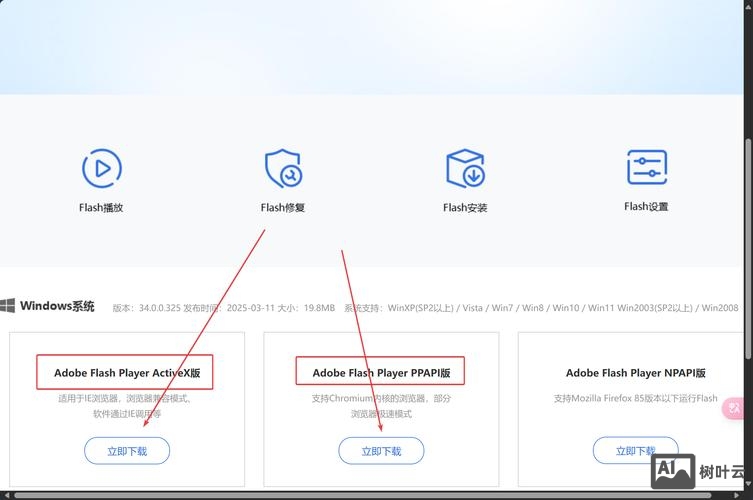Open the Flash修复 shield wrench icon
The width and height of the screenshot is (753, 500).
coord(283,168)
